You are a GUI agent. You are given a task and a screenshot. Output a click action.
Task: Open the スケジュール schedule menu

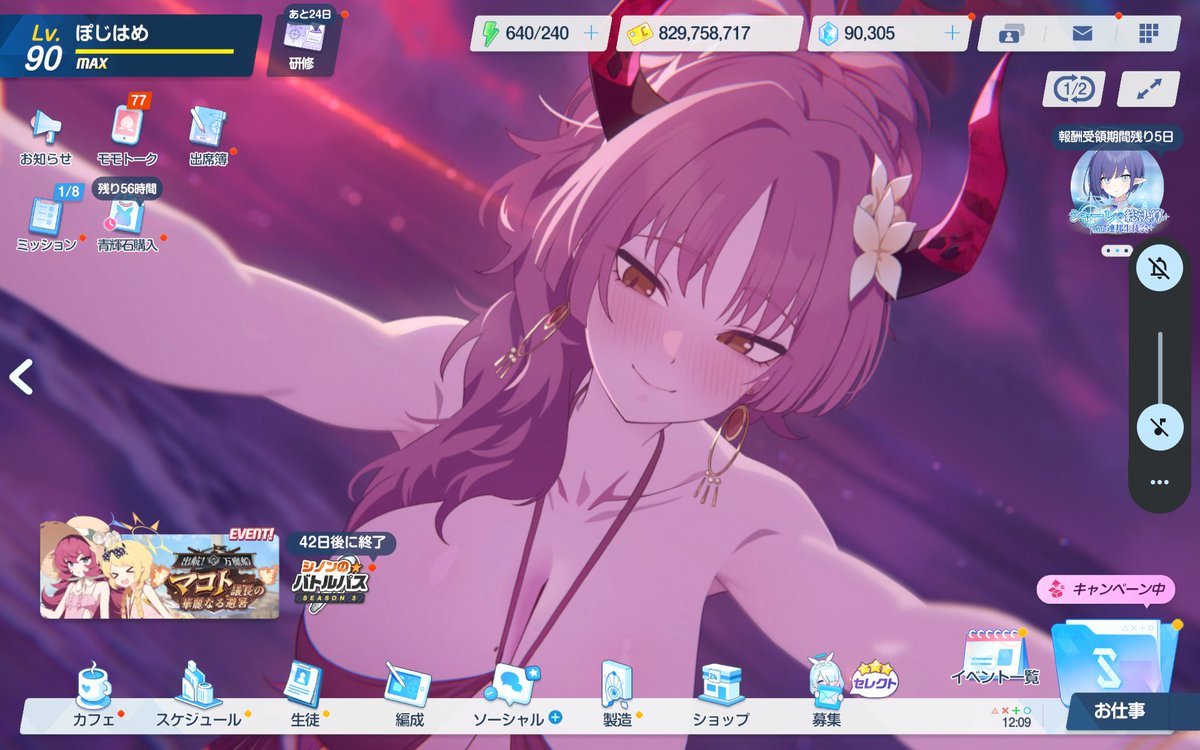coord(199,695)
